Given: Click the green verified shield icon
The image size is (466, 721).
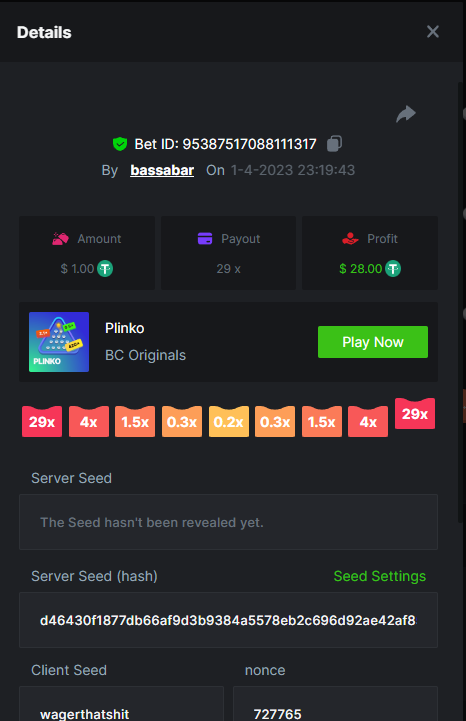Looking at the screenshot, I should pyautogui.click(x=120, y=144).
